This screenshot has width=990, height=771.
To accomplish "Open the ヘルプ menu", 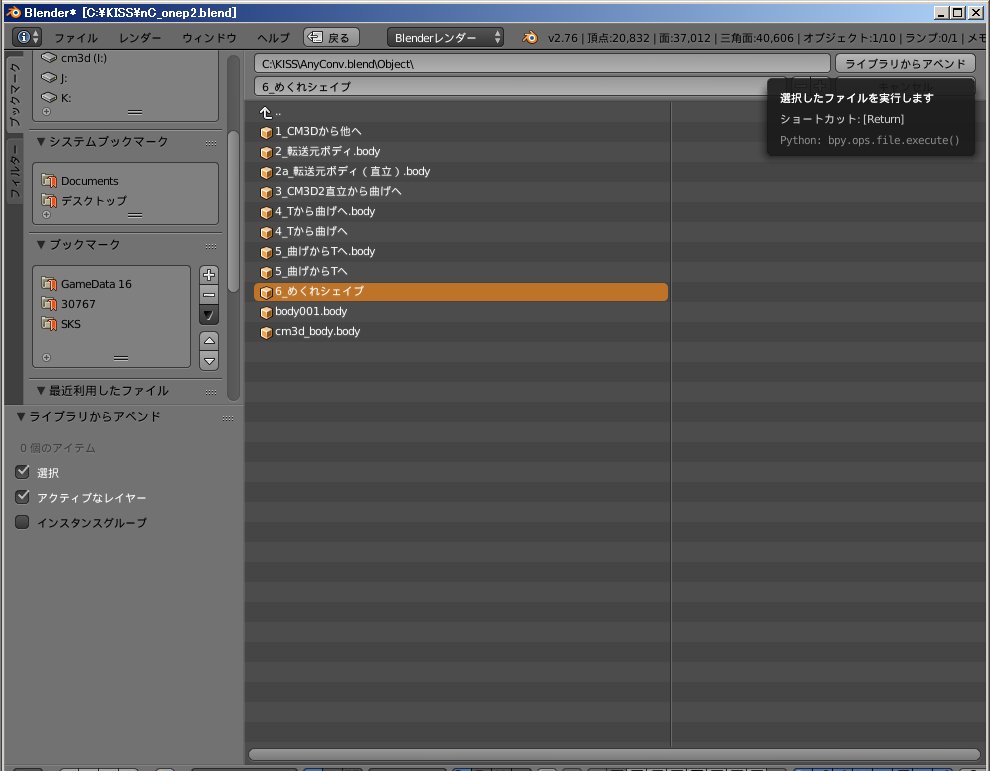I will (x=273, y=38).
